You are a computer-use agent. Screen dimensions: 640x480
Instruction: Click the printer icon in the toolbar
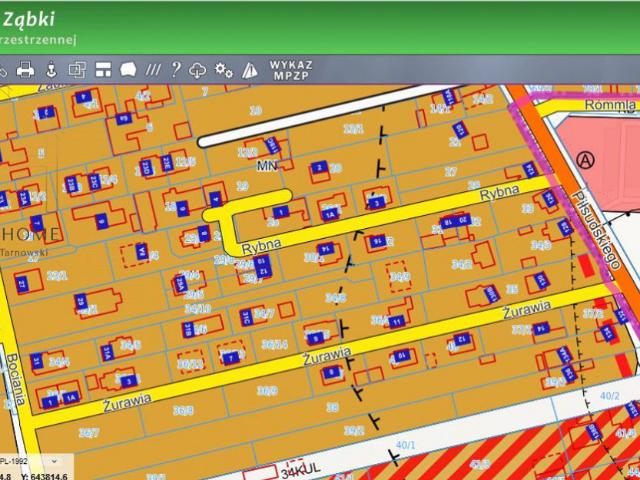[x=26, y=70]
